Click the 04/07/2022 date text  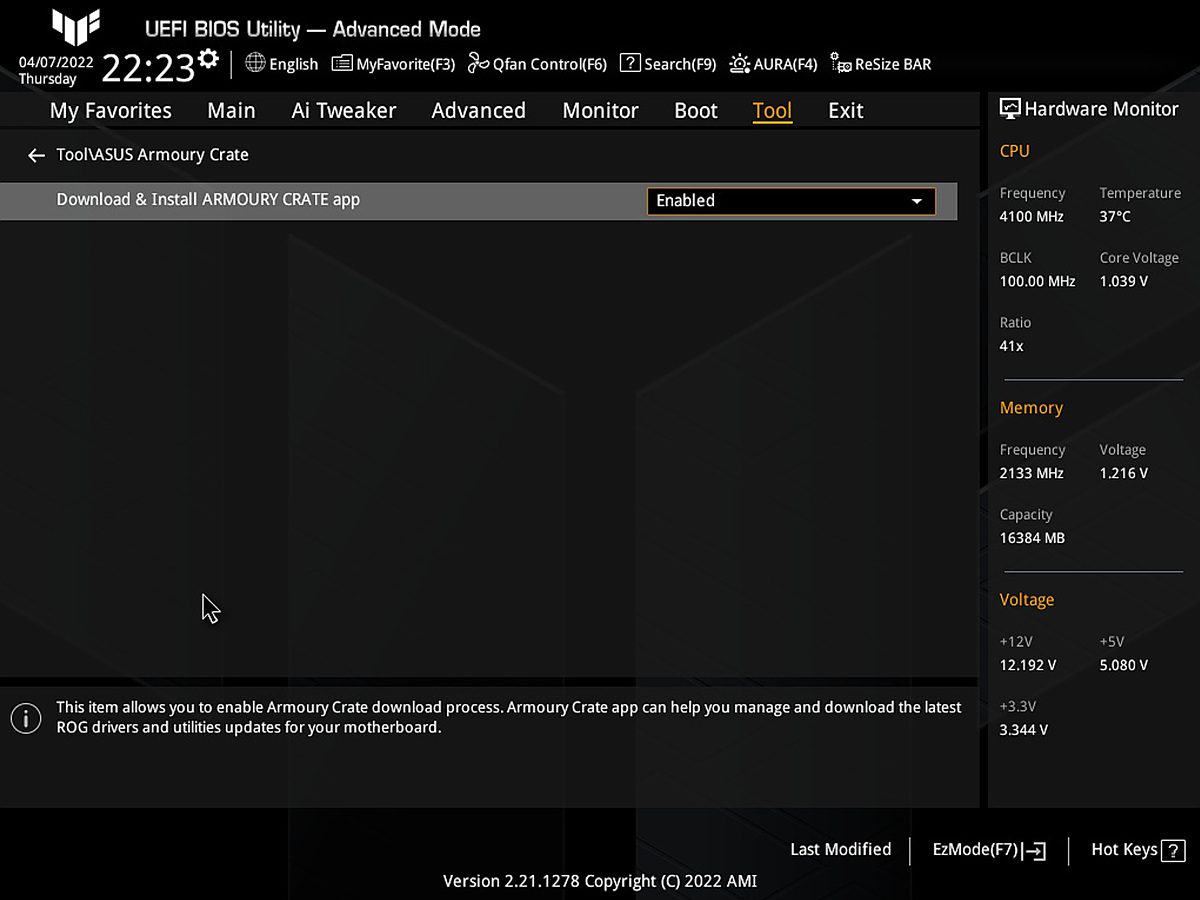click(56, 61)
